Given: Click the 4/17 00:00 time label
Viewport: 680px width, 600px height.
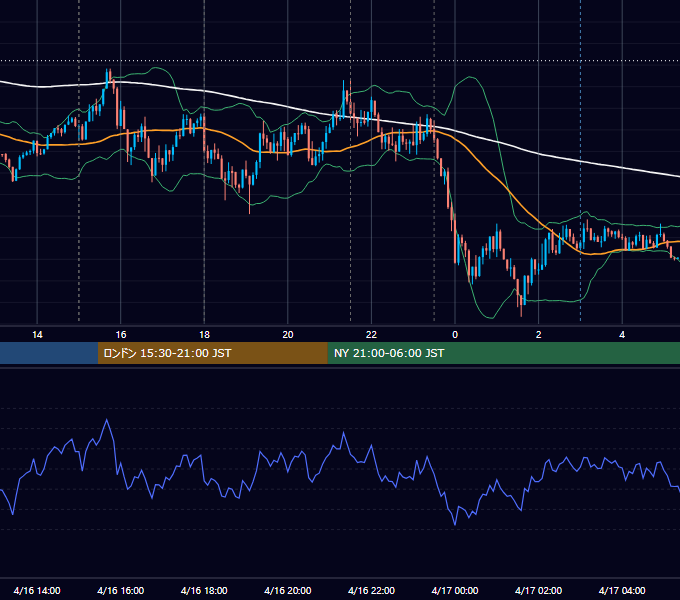Looking at the screenshot, I should click(x=455, y=590).
